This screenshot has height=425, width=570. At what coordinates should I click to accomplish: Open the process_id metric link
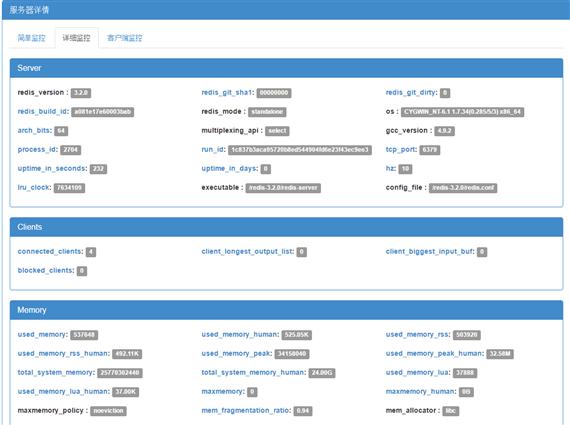pyautogui.click(x=38, y=149)
